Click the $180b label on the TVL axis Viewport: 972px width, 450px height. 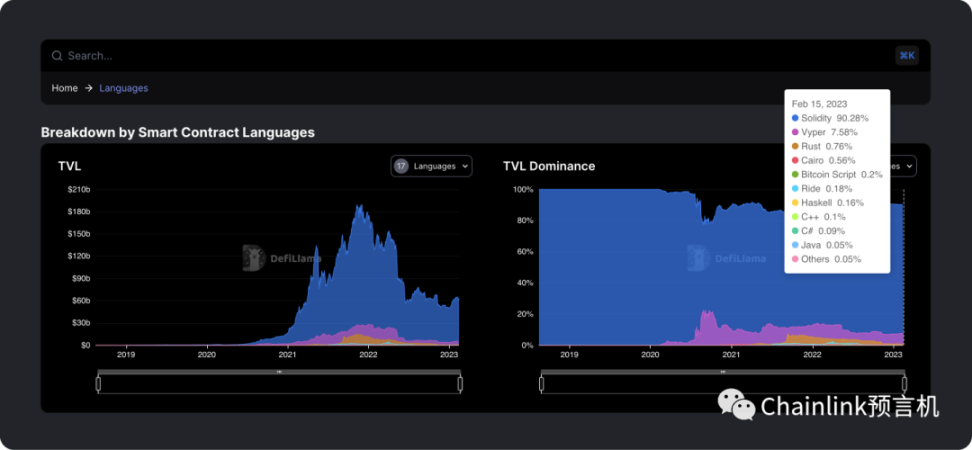79,211
